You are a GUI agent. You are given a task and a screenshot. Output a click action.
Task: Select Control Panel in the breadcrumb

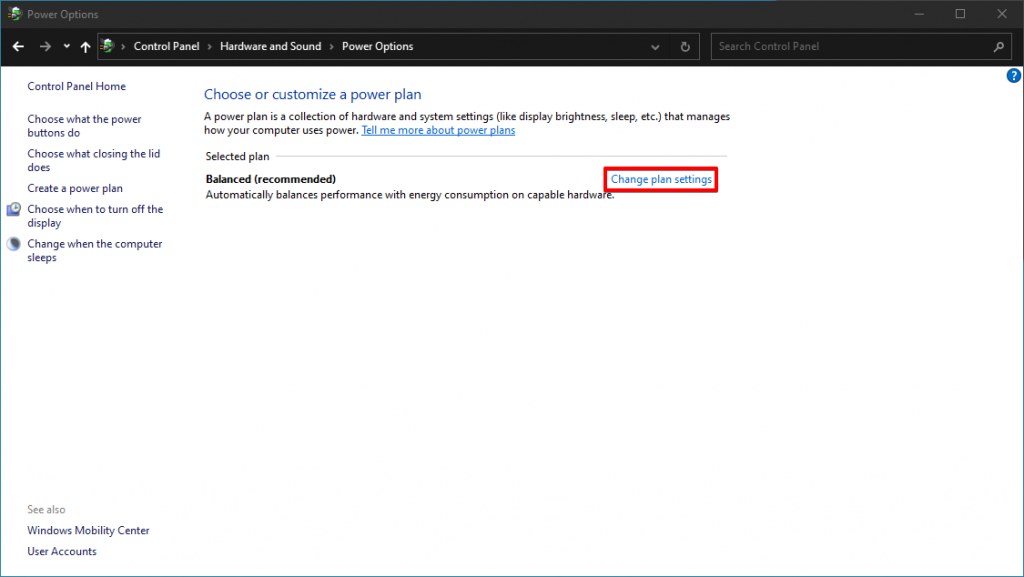click(167, 46)
